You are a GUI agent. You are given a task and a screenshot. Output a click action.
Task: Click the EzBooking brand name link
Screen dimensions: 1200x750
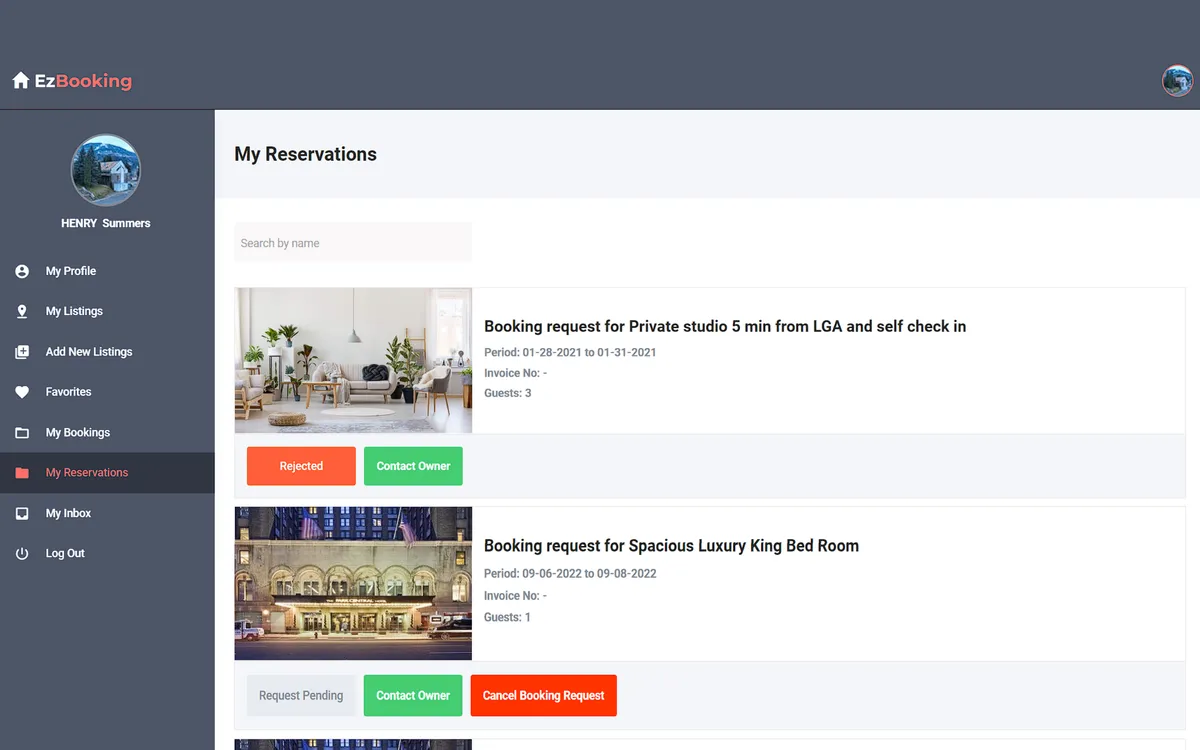pos(83,81)
